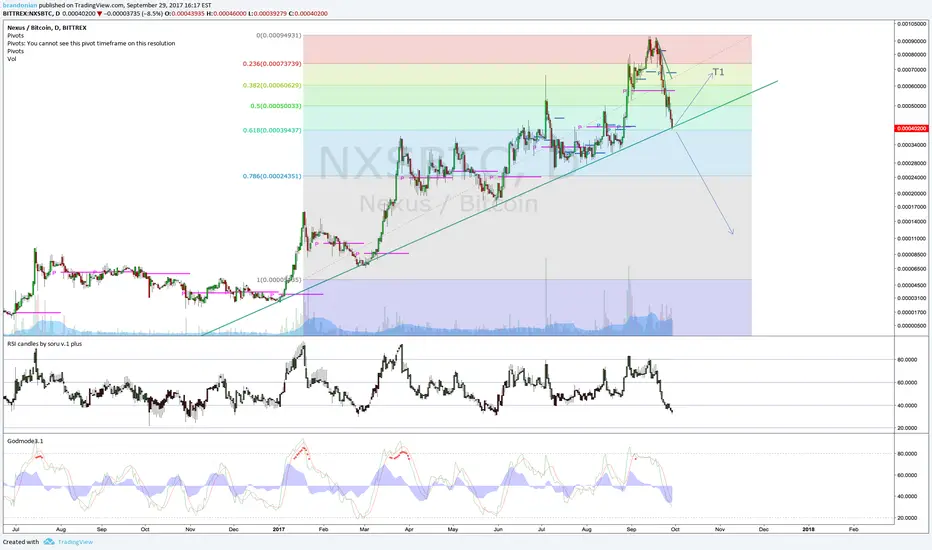Open the brandonian author profile link
Image resolution: width=932 pixels, height=550 pixels.
click(20, 5)
